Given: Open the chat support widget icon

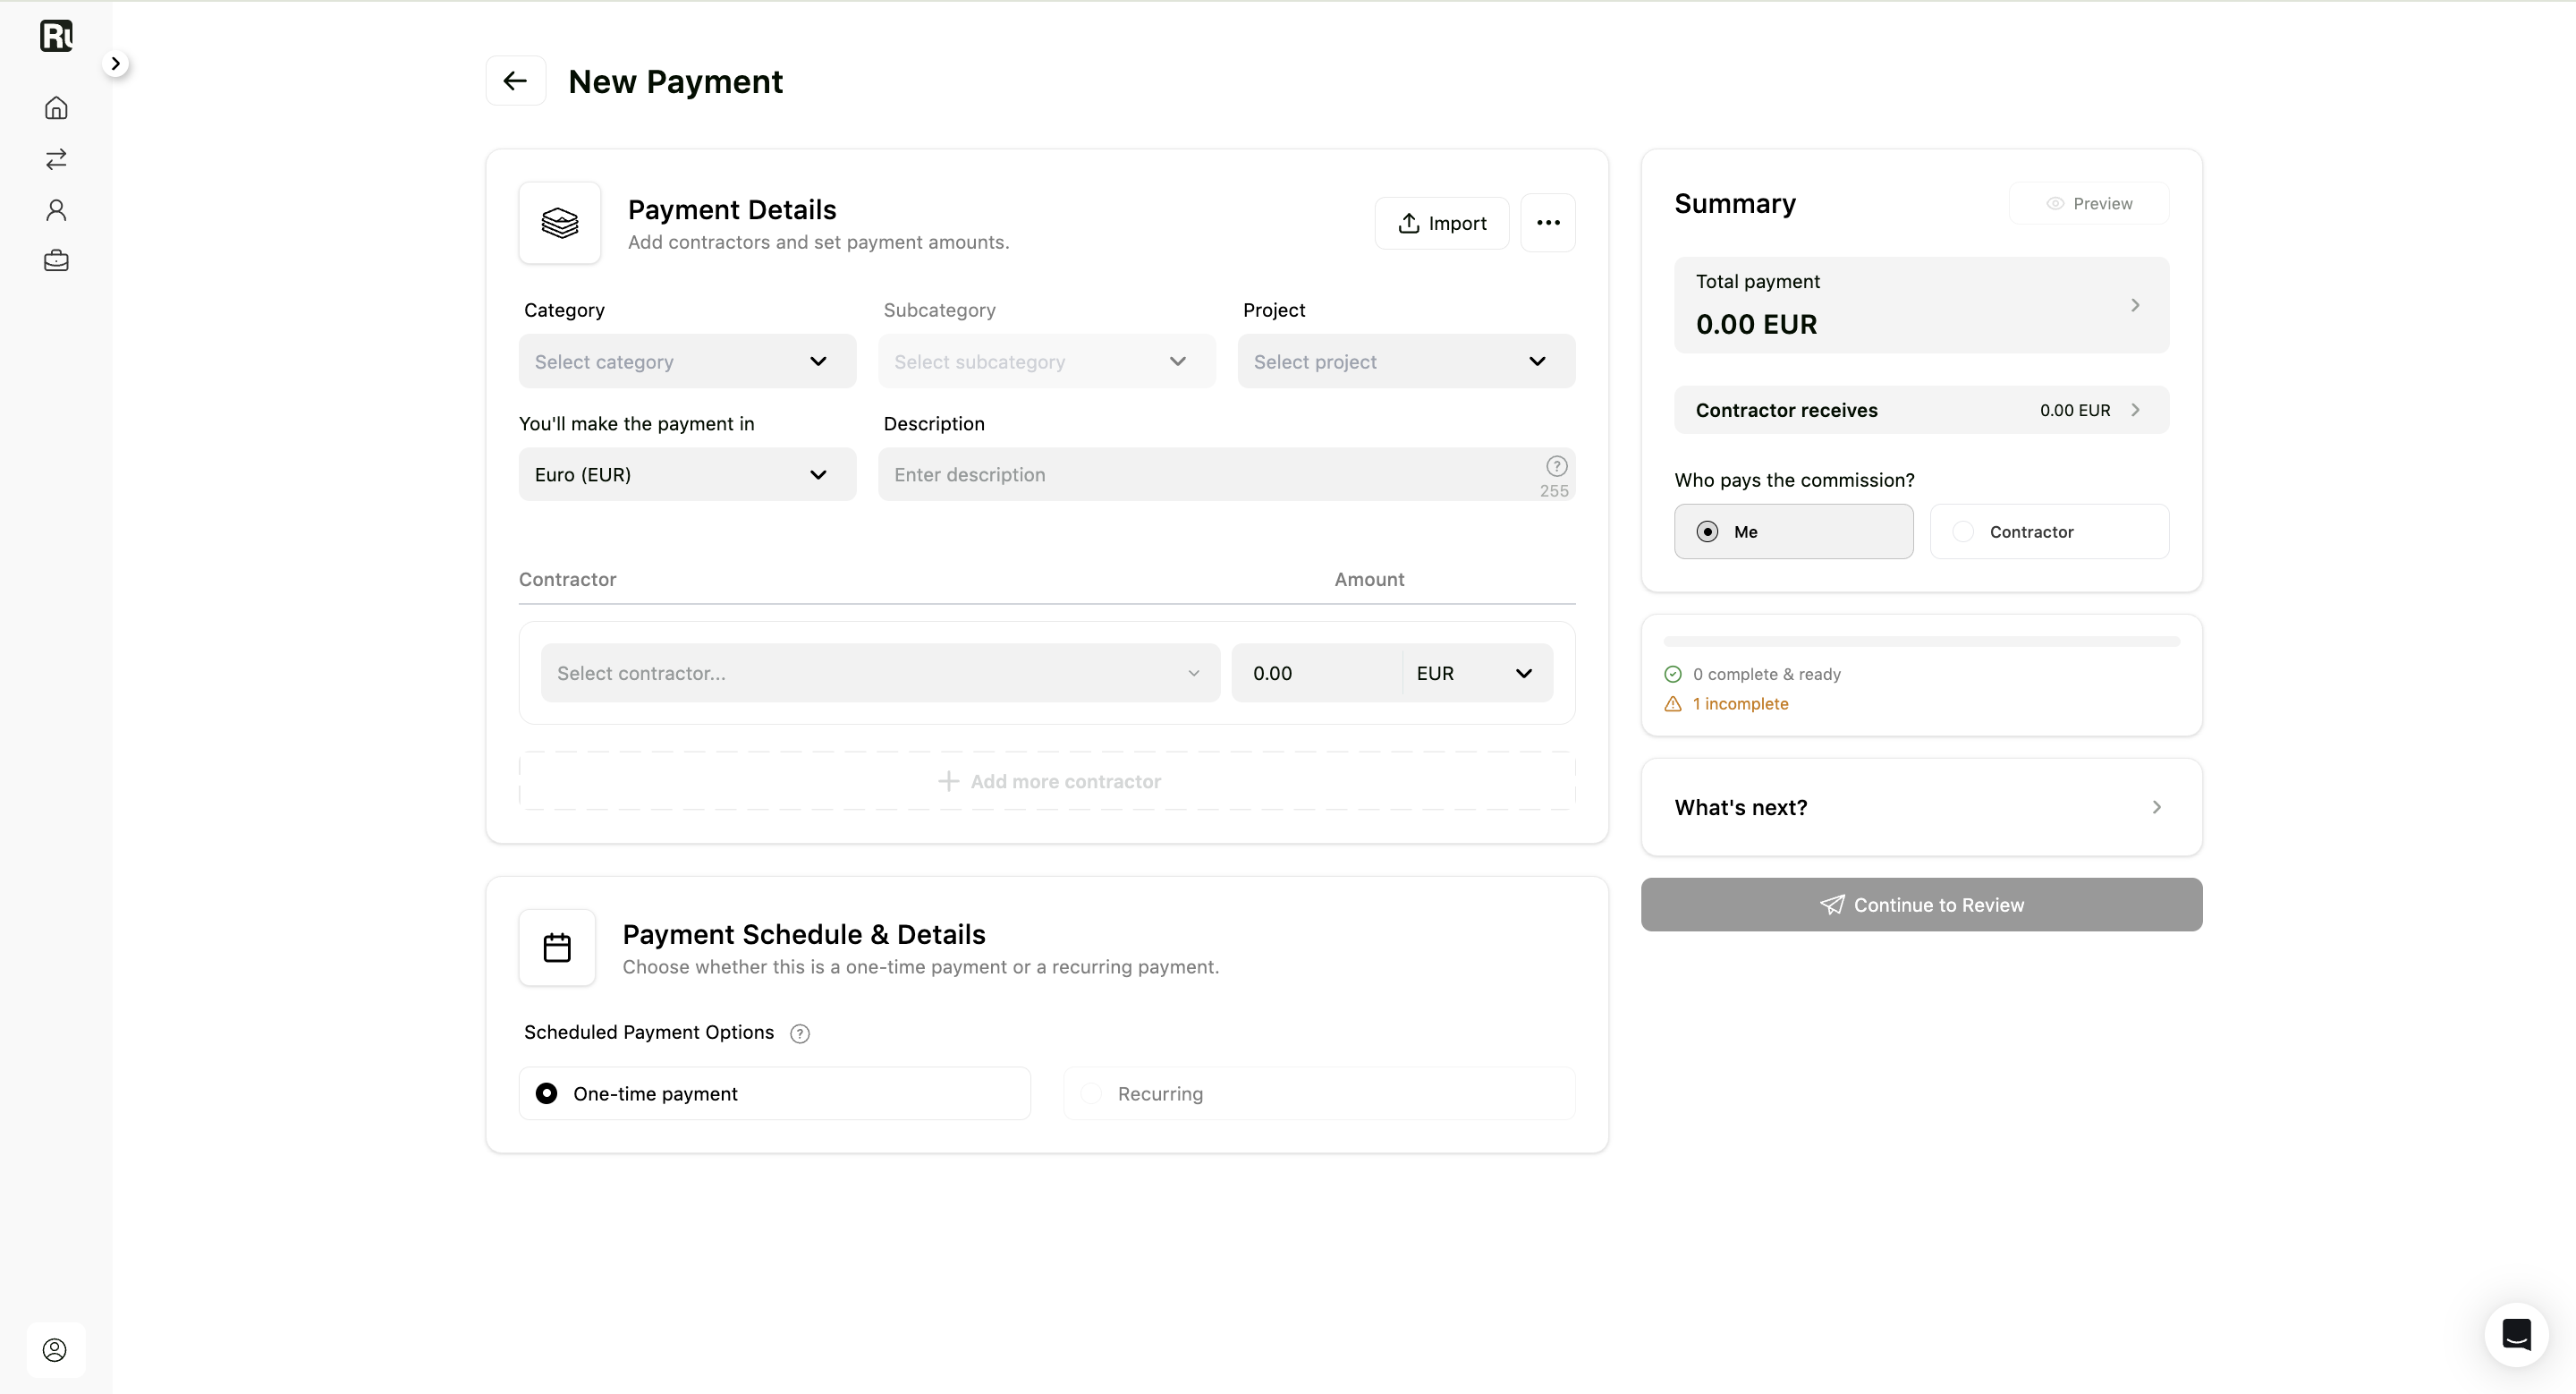Looking at the screenshot, I should 2516,1334.
